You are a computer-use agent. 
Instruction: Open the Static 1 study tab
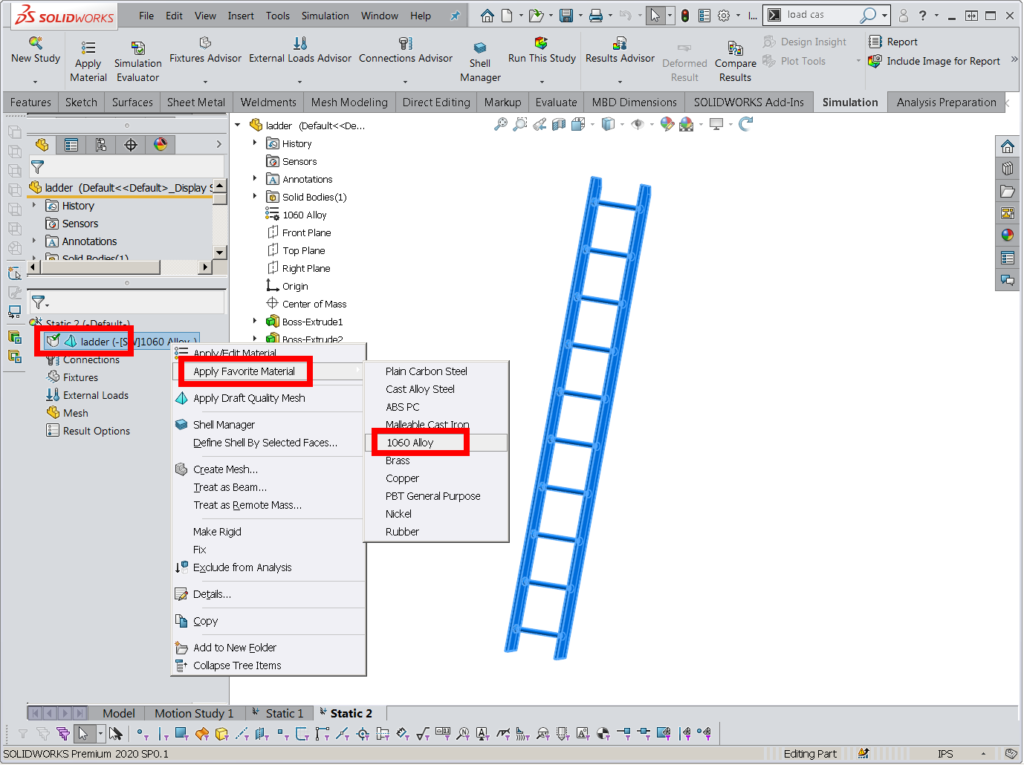pyautogui.click(x=279, y=713)
